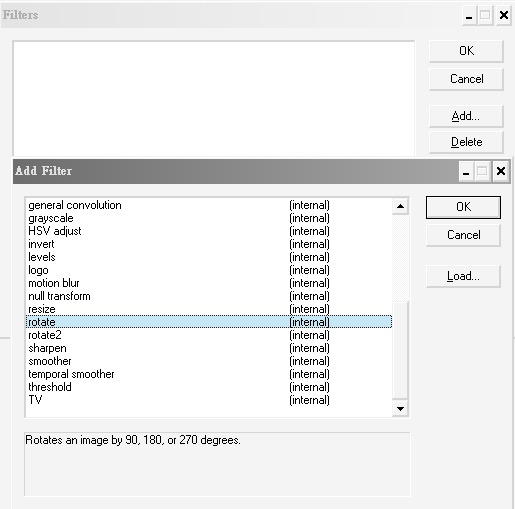Cancel the Add Filter dialog
Viewport: 515px width, 509px height.
click(463, 235)
